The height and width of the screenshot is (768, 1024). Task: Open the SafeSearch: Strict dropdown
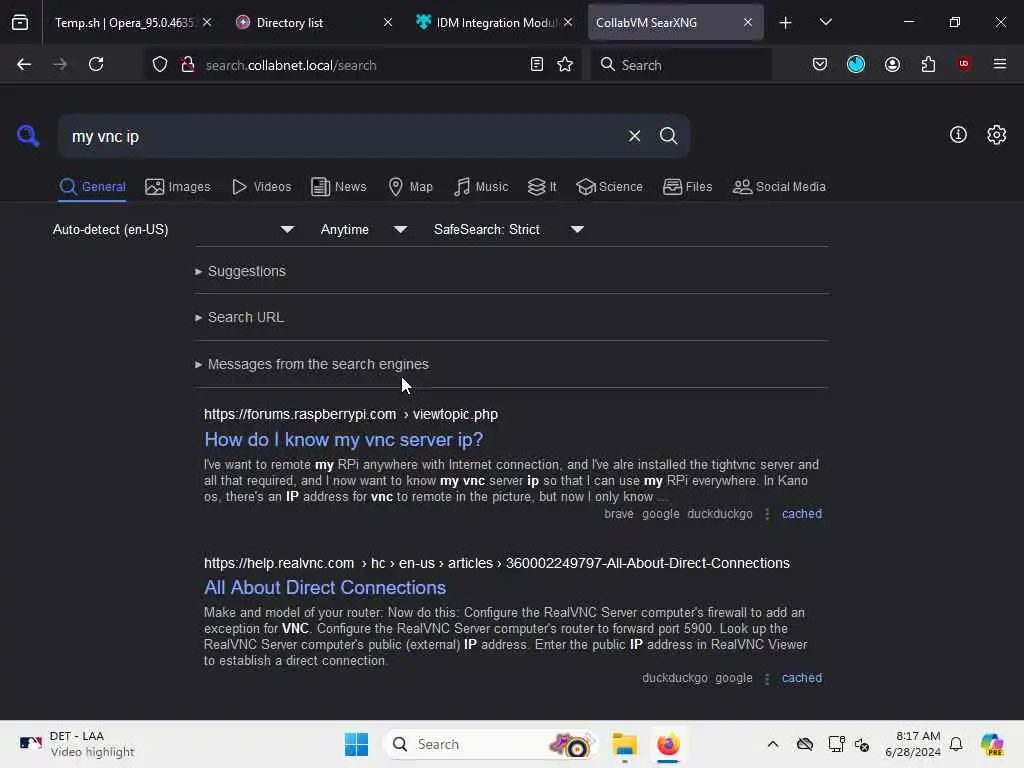[x=508, y=229]
